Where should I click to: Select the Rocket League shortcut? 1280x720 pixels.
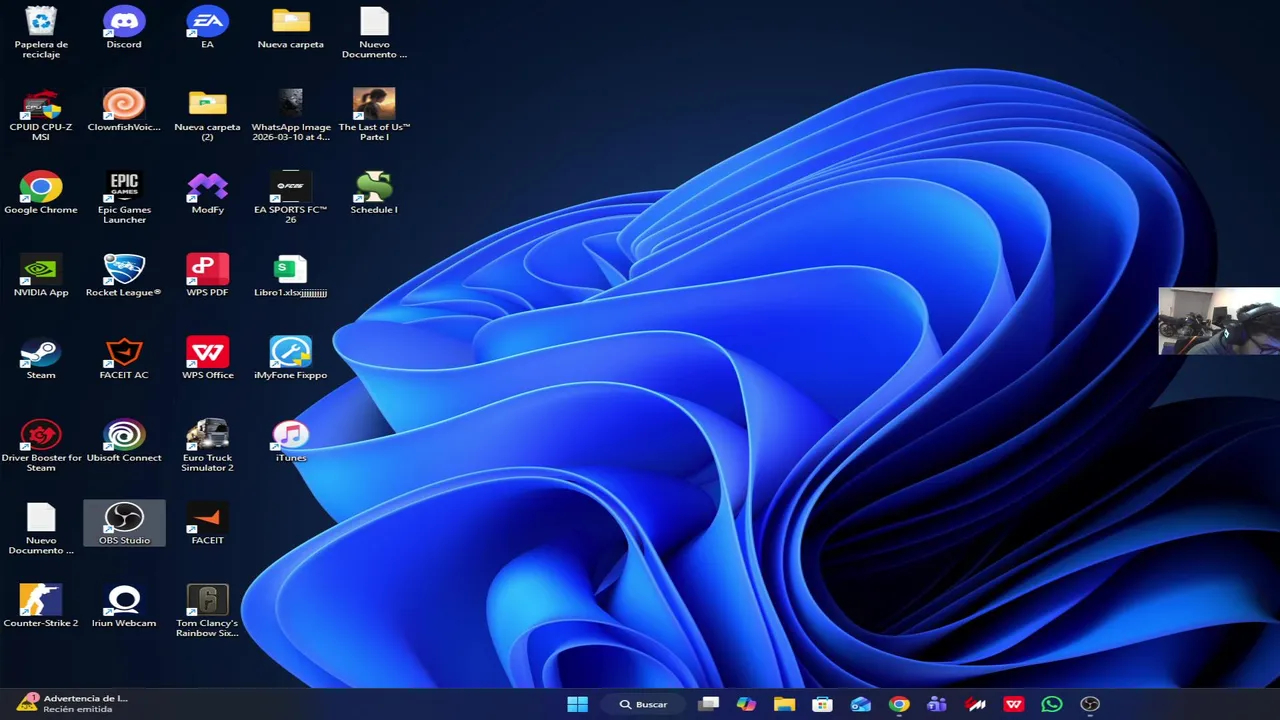click(x=124, y=276)
